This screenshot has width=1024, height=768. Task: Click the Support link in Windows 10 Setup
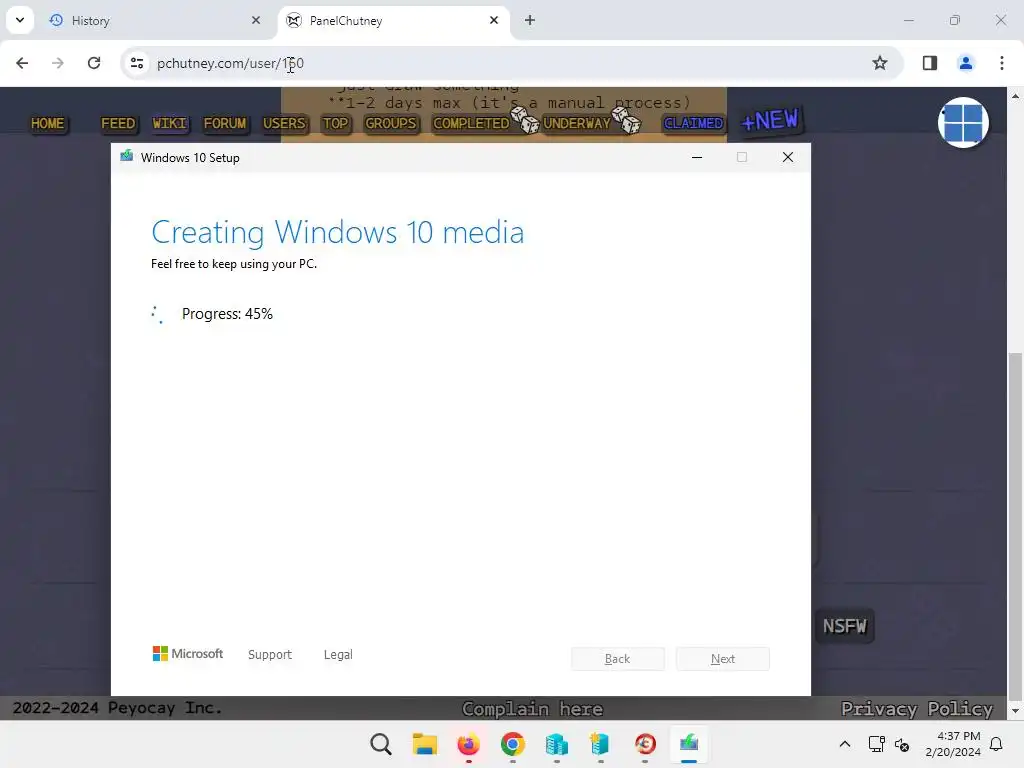[270, 655]
